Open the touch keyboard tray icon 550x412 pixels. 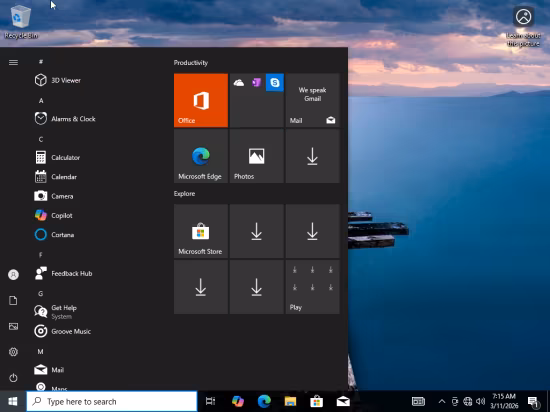418,401
